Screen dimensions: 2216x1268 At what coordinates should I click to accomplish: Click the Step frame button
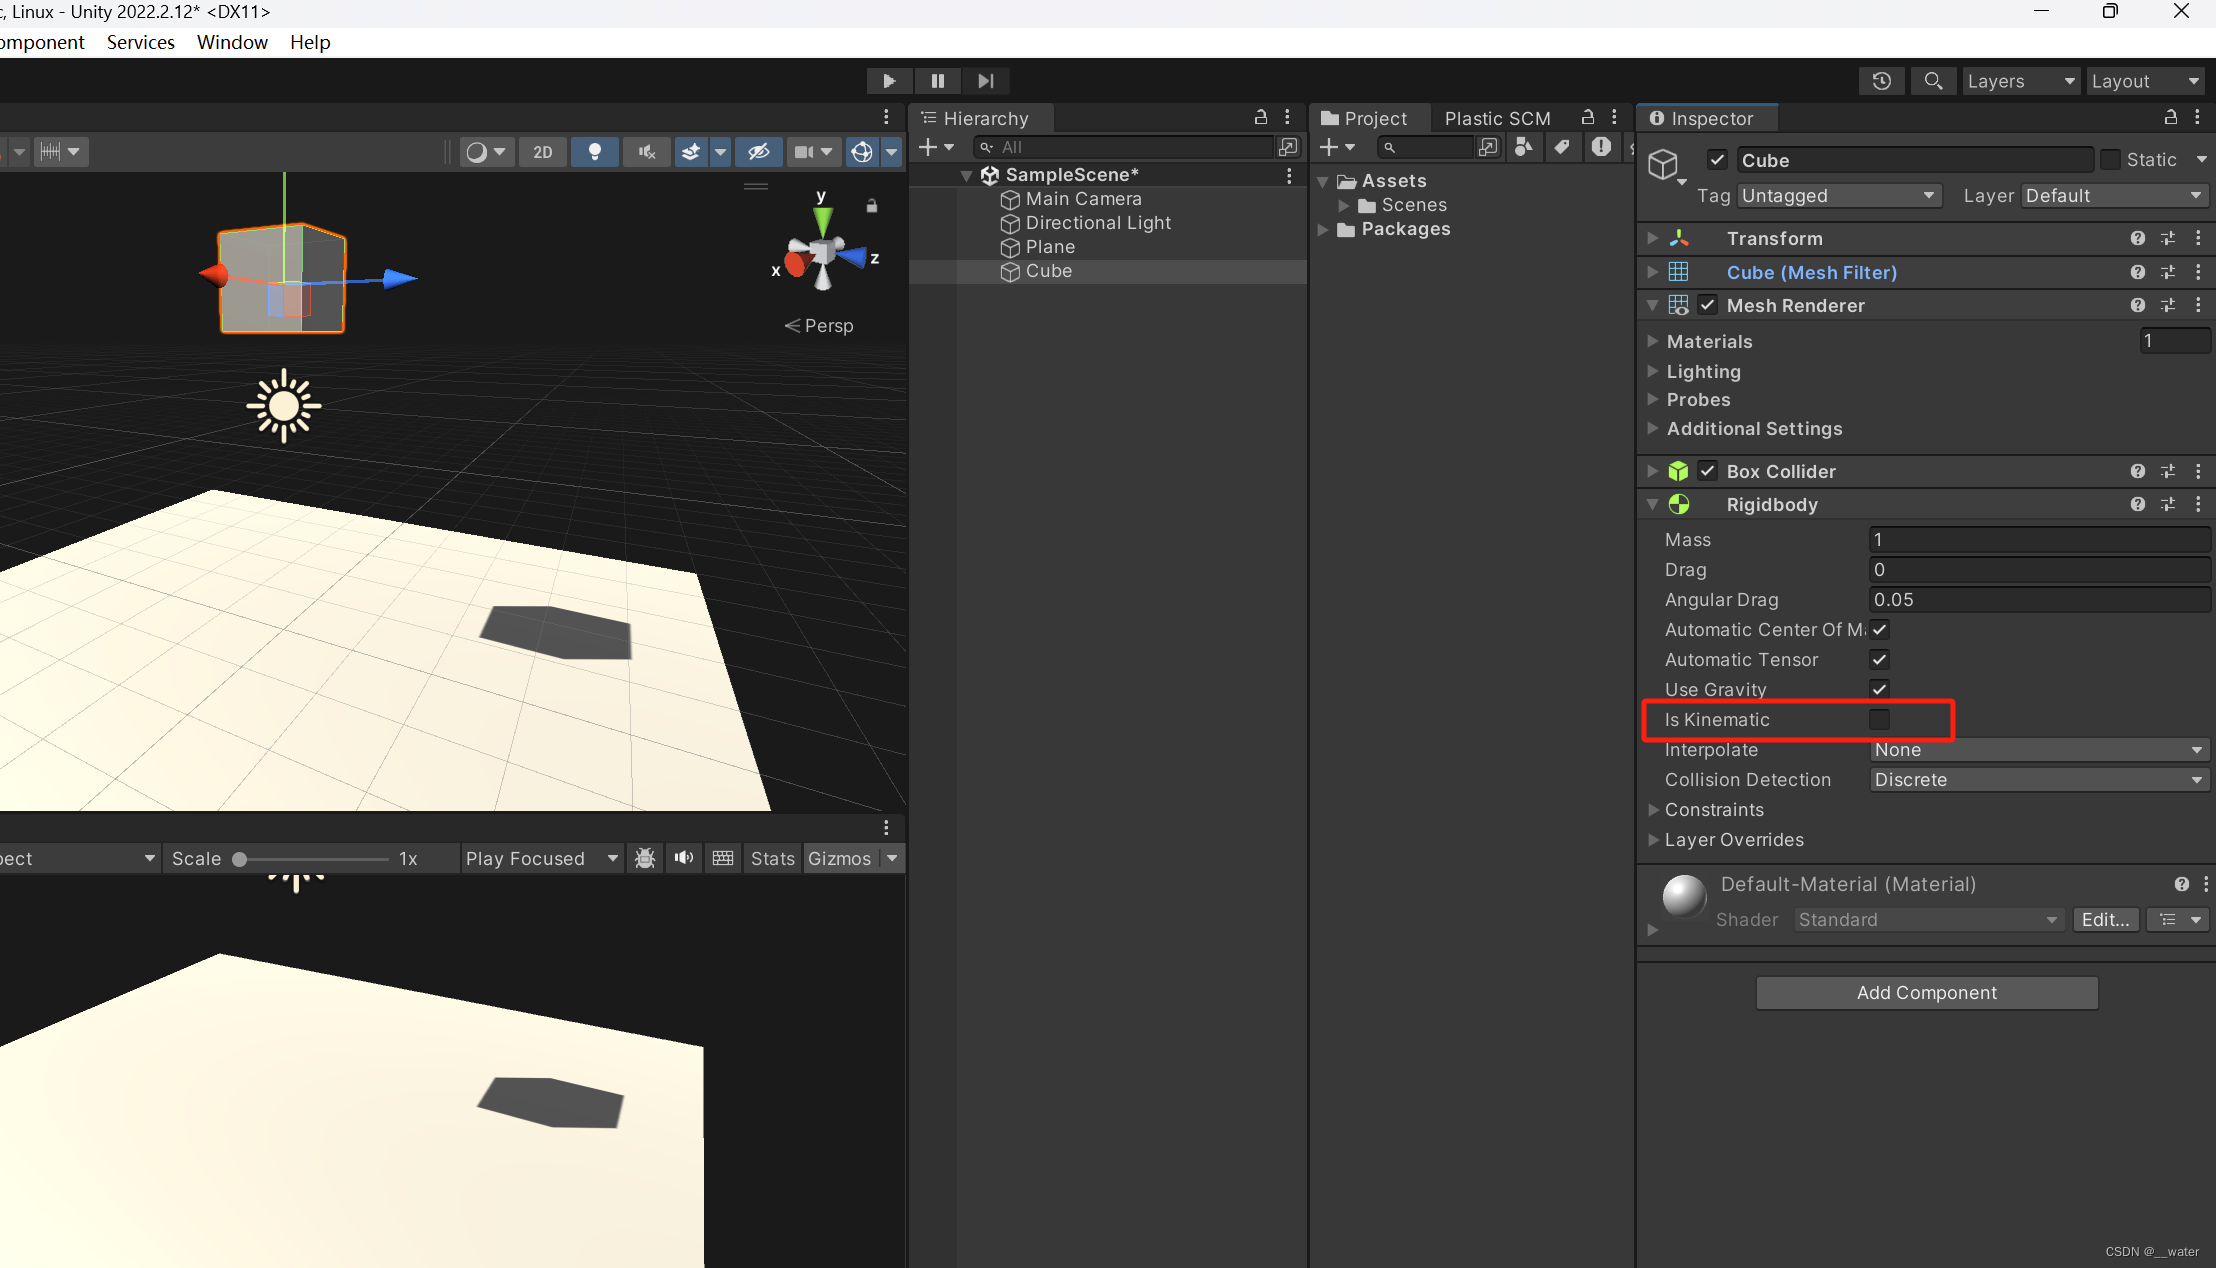[x=985, y=81]
